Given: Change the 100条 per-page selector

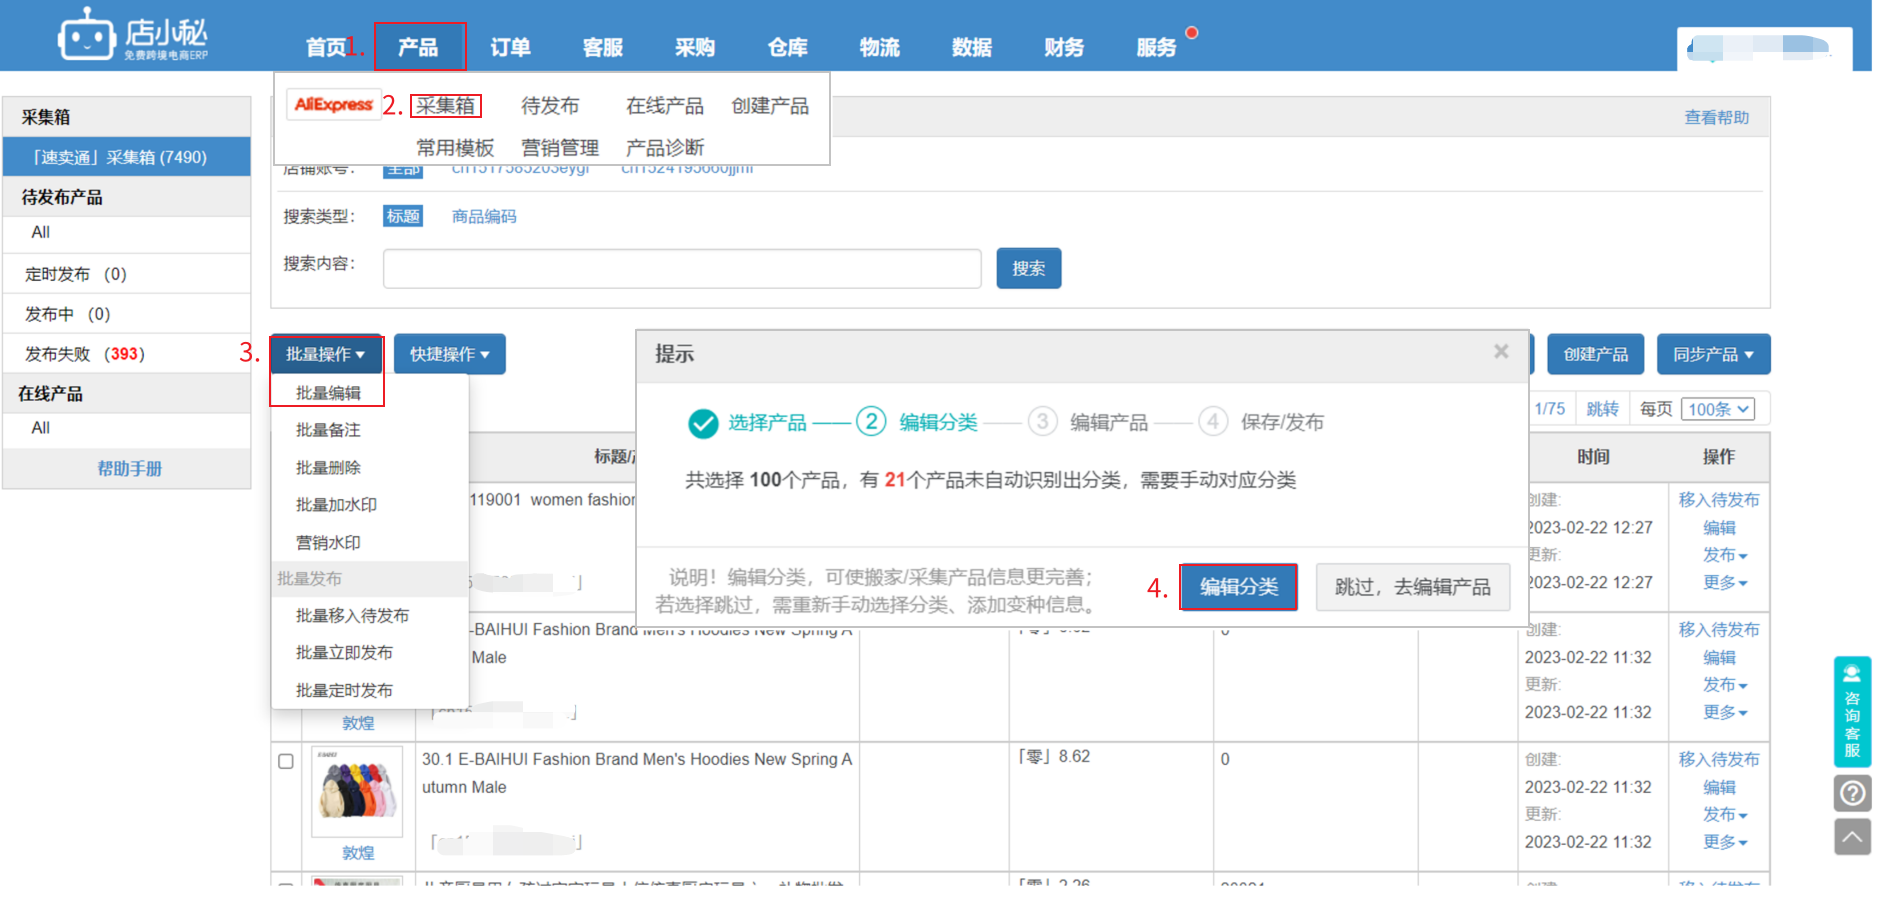Looking at the screenshot, I should pos(1719,409).
